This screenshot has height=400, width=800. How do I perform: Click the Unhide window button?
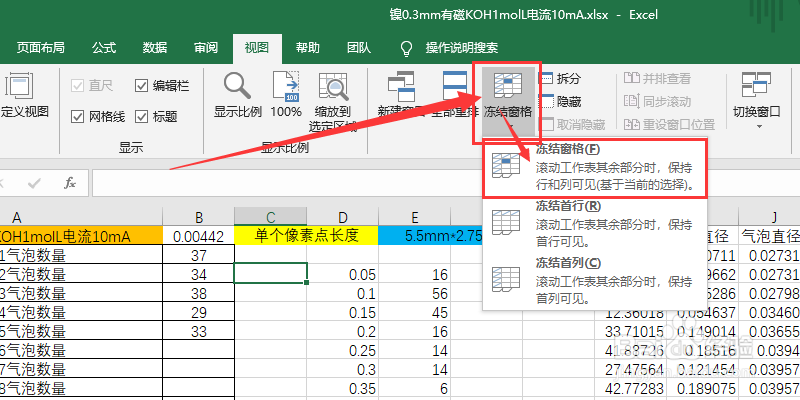[572, 124]
